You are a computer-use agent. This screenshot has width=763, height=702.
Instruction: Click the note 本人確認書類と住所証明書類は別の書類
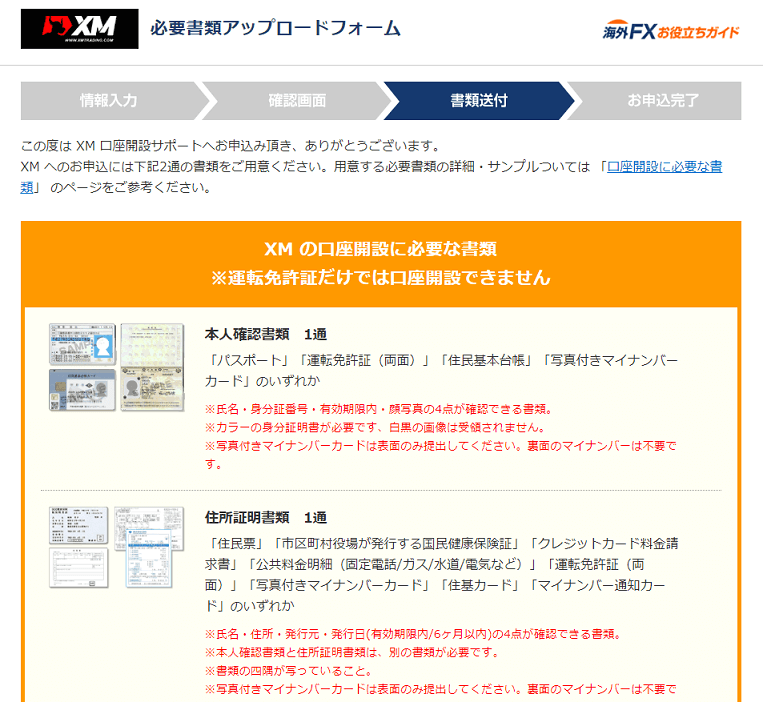point(352,652)
